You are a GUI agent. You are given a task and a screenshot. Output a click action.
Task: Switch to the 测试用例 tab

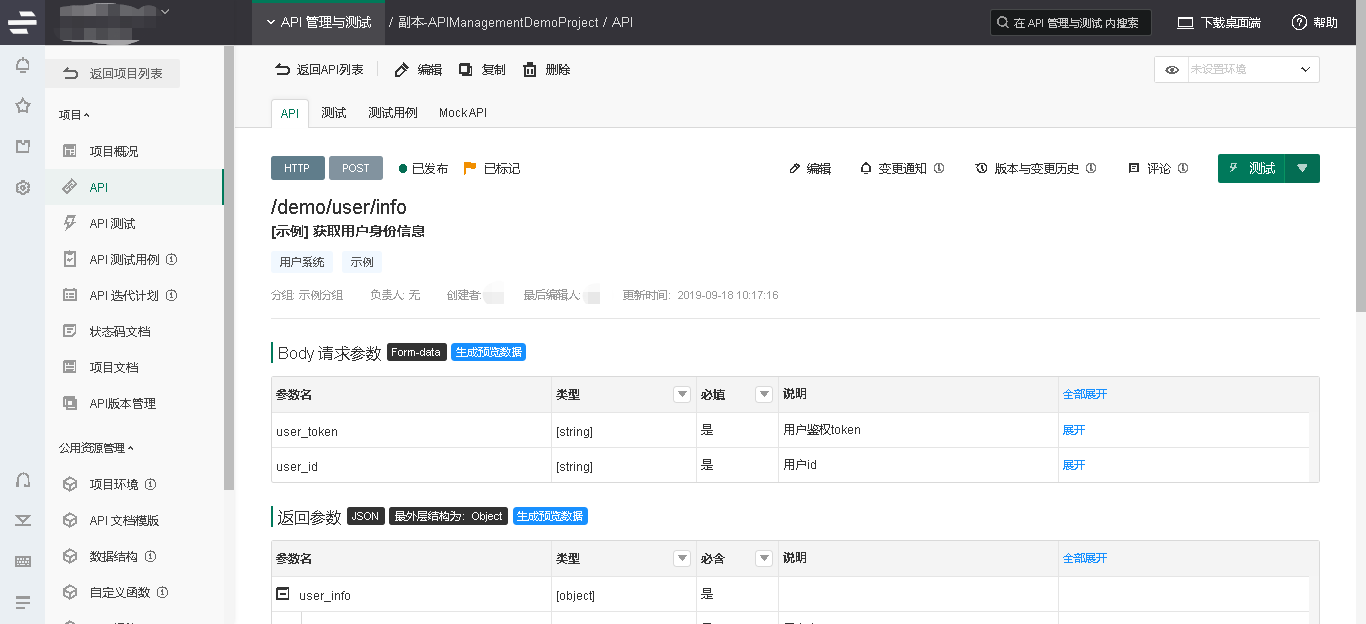pos(393,113)
